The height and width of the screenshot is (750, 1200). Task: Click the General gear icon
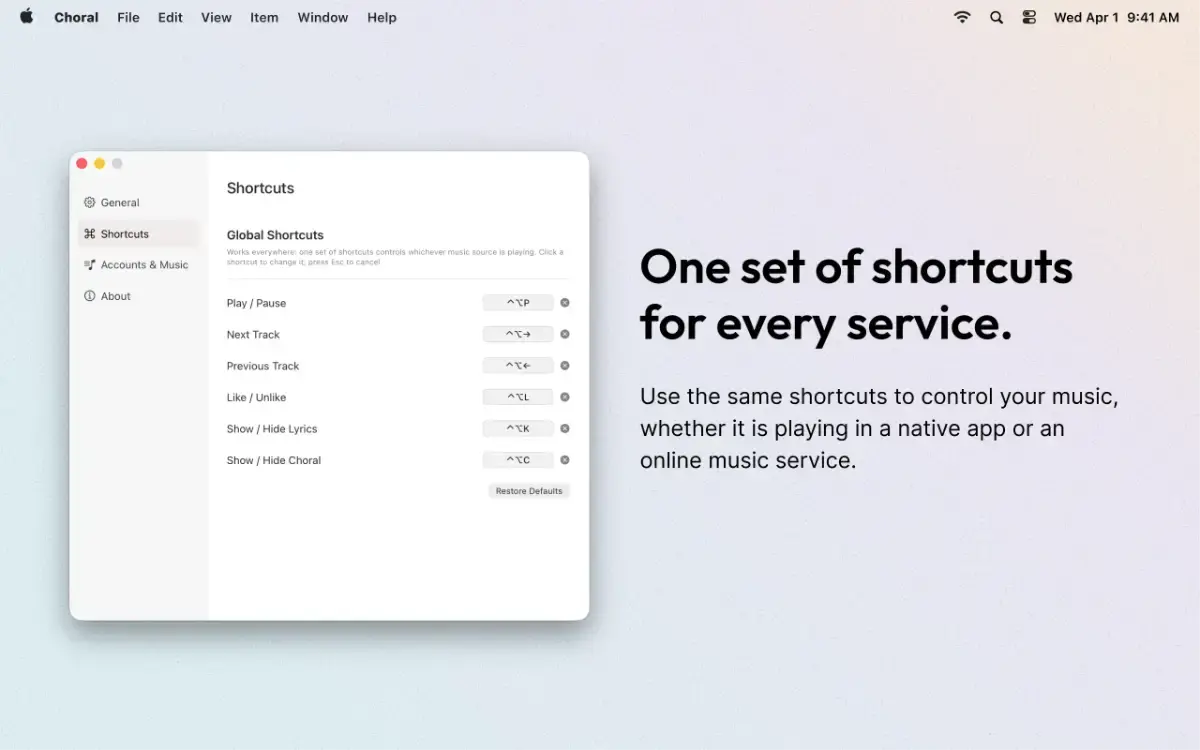click(90, 202)
